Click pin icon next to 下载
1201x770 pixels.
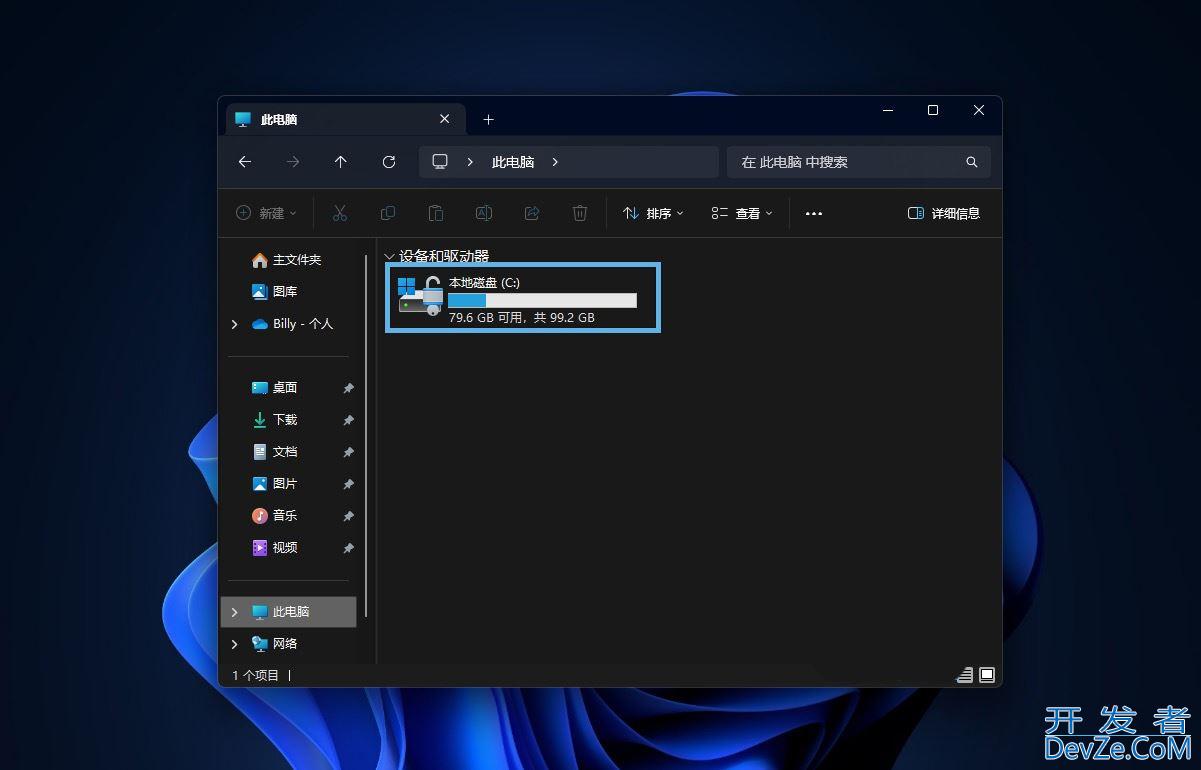pos(348,420)
